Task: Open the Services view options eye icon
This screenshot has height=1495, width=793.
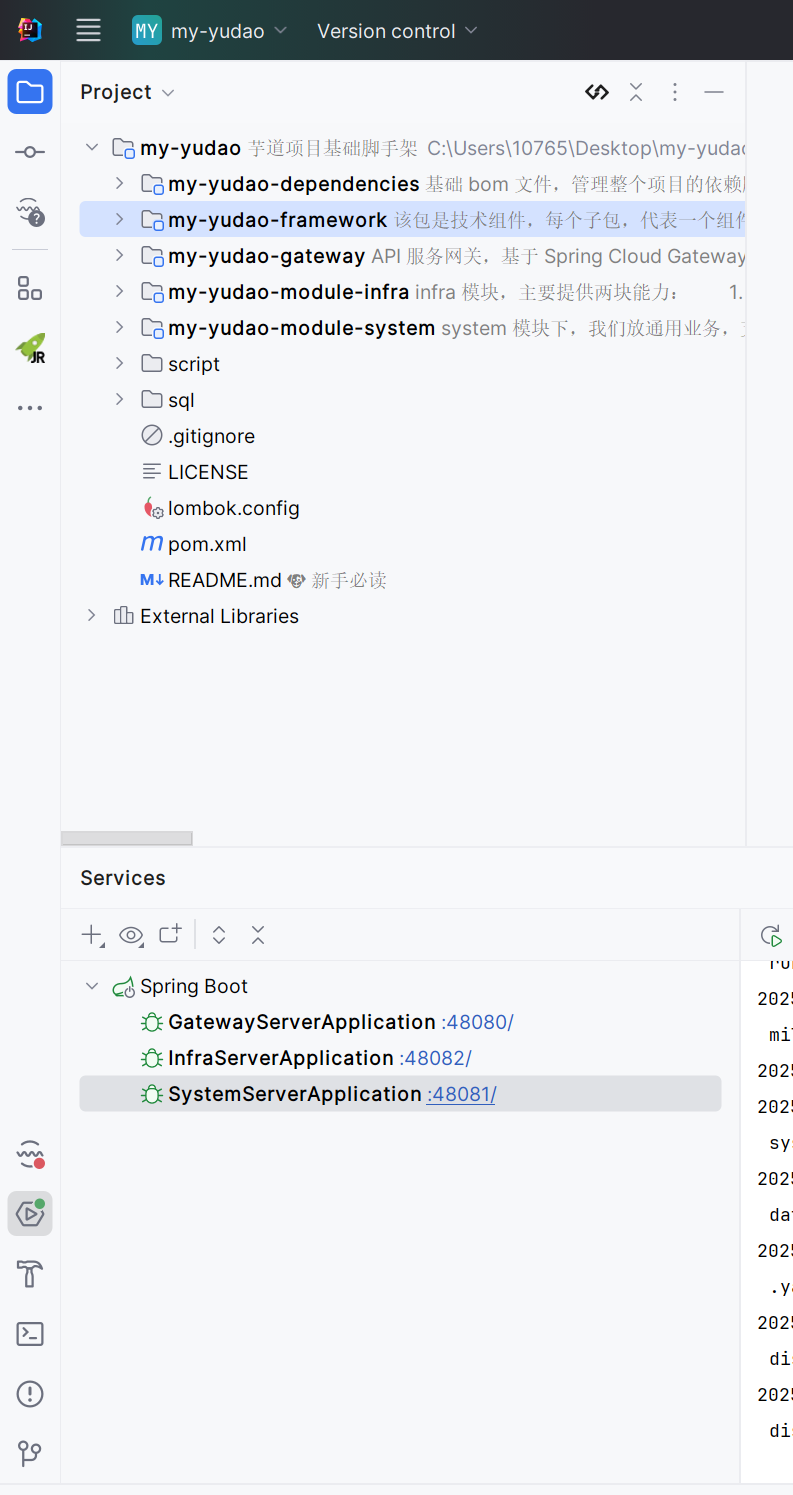Action: pyautogui.click(x=131, y=935)
